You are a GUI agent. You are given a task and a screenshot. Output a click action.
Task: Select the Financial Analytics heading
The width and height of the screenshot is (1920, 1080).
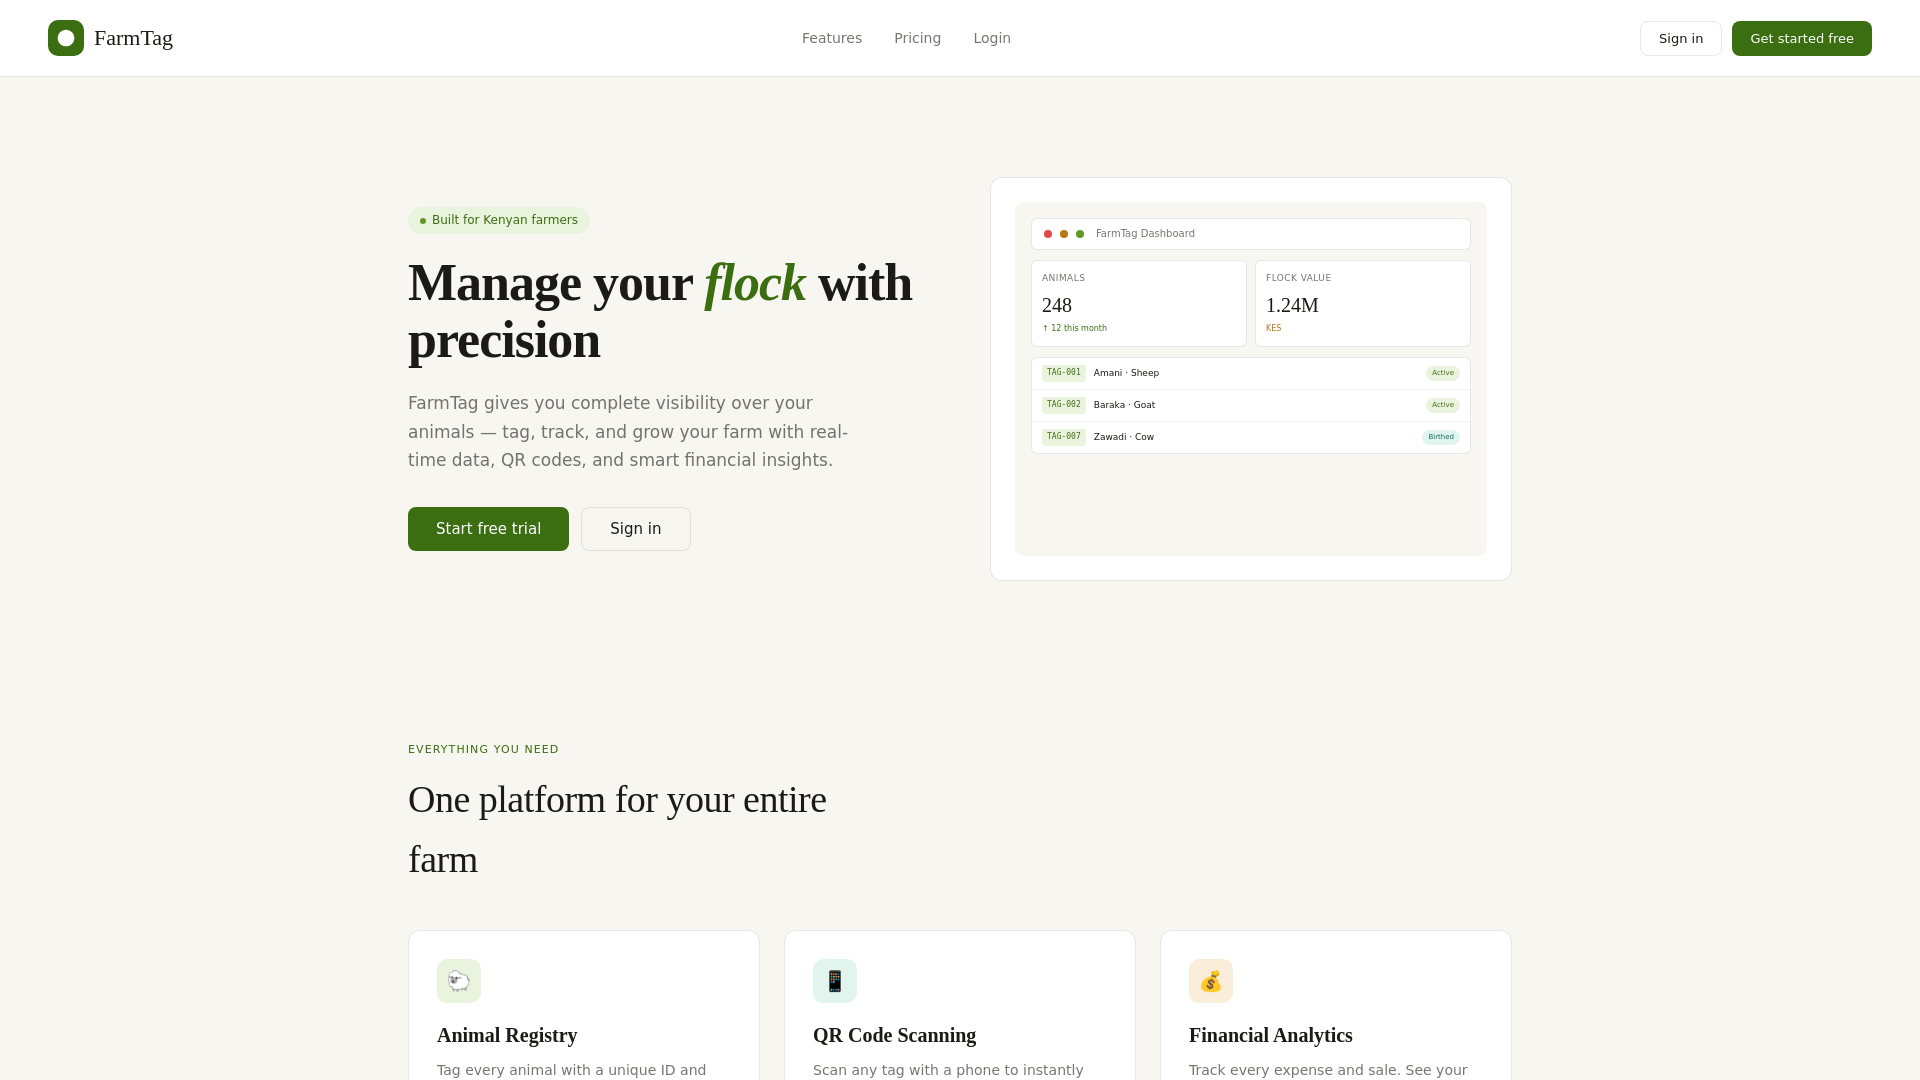point(1270,1035)
